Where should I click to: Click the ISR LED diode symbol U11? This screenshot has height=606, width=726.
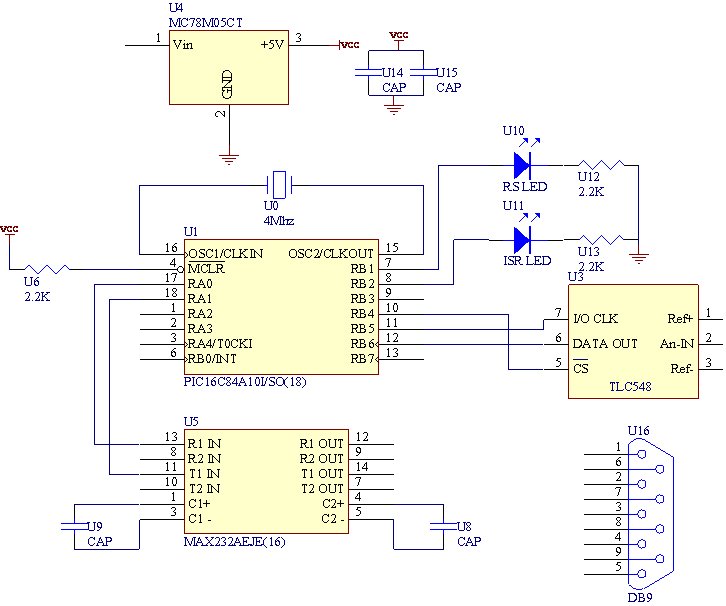click(523, 240)
